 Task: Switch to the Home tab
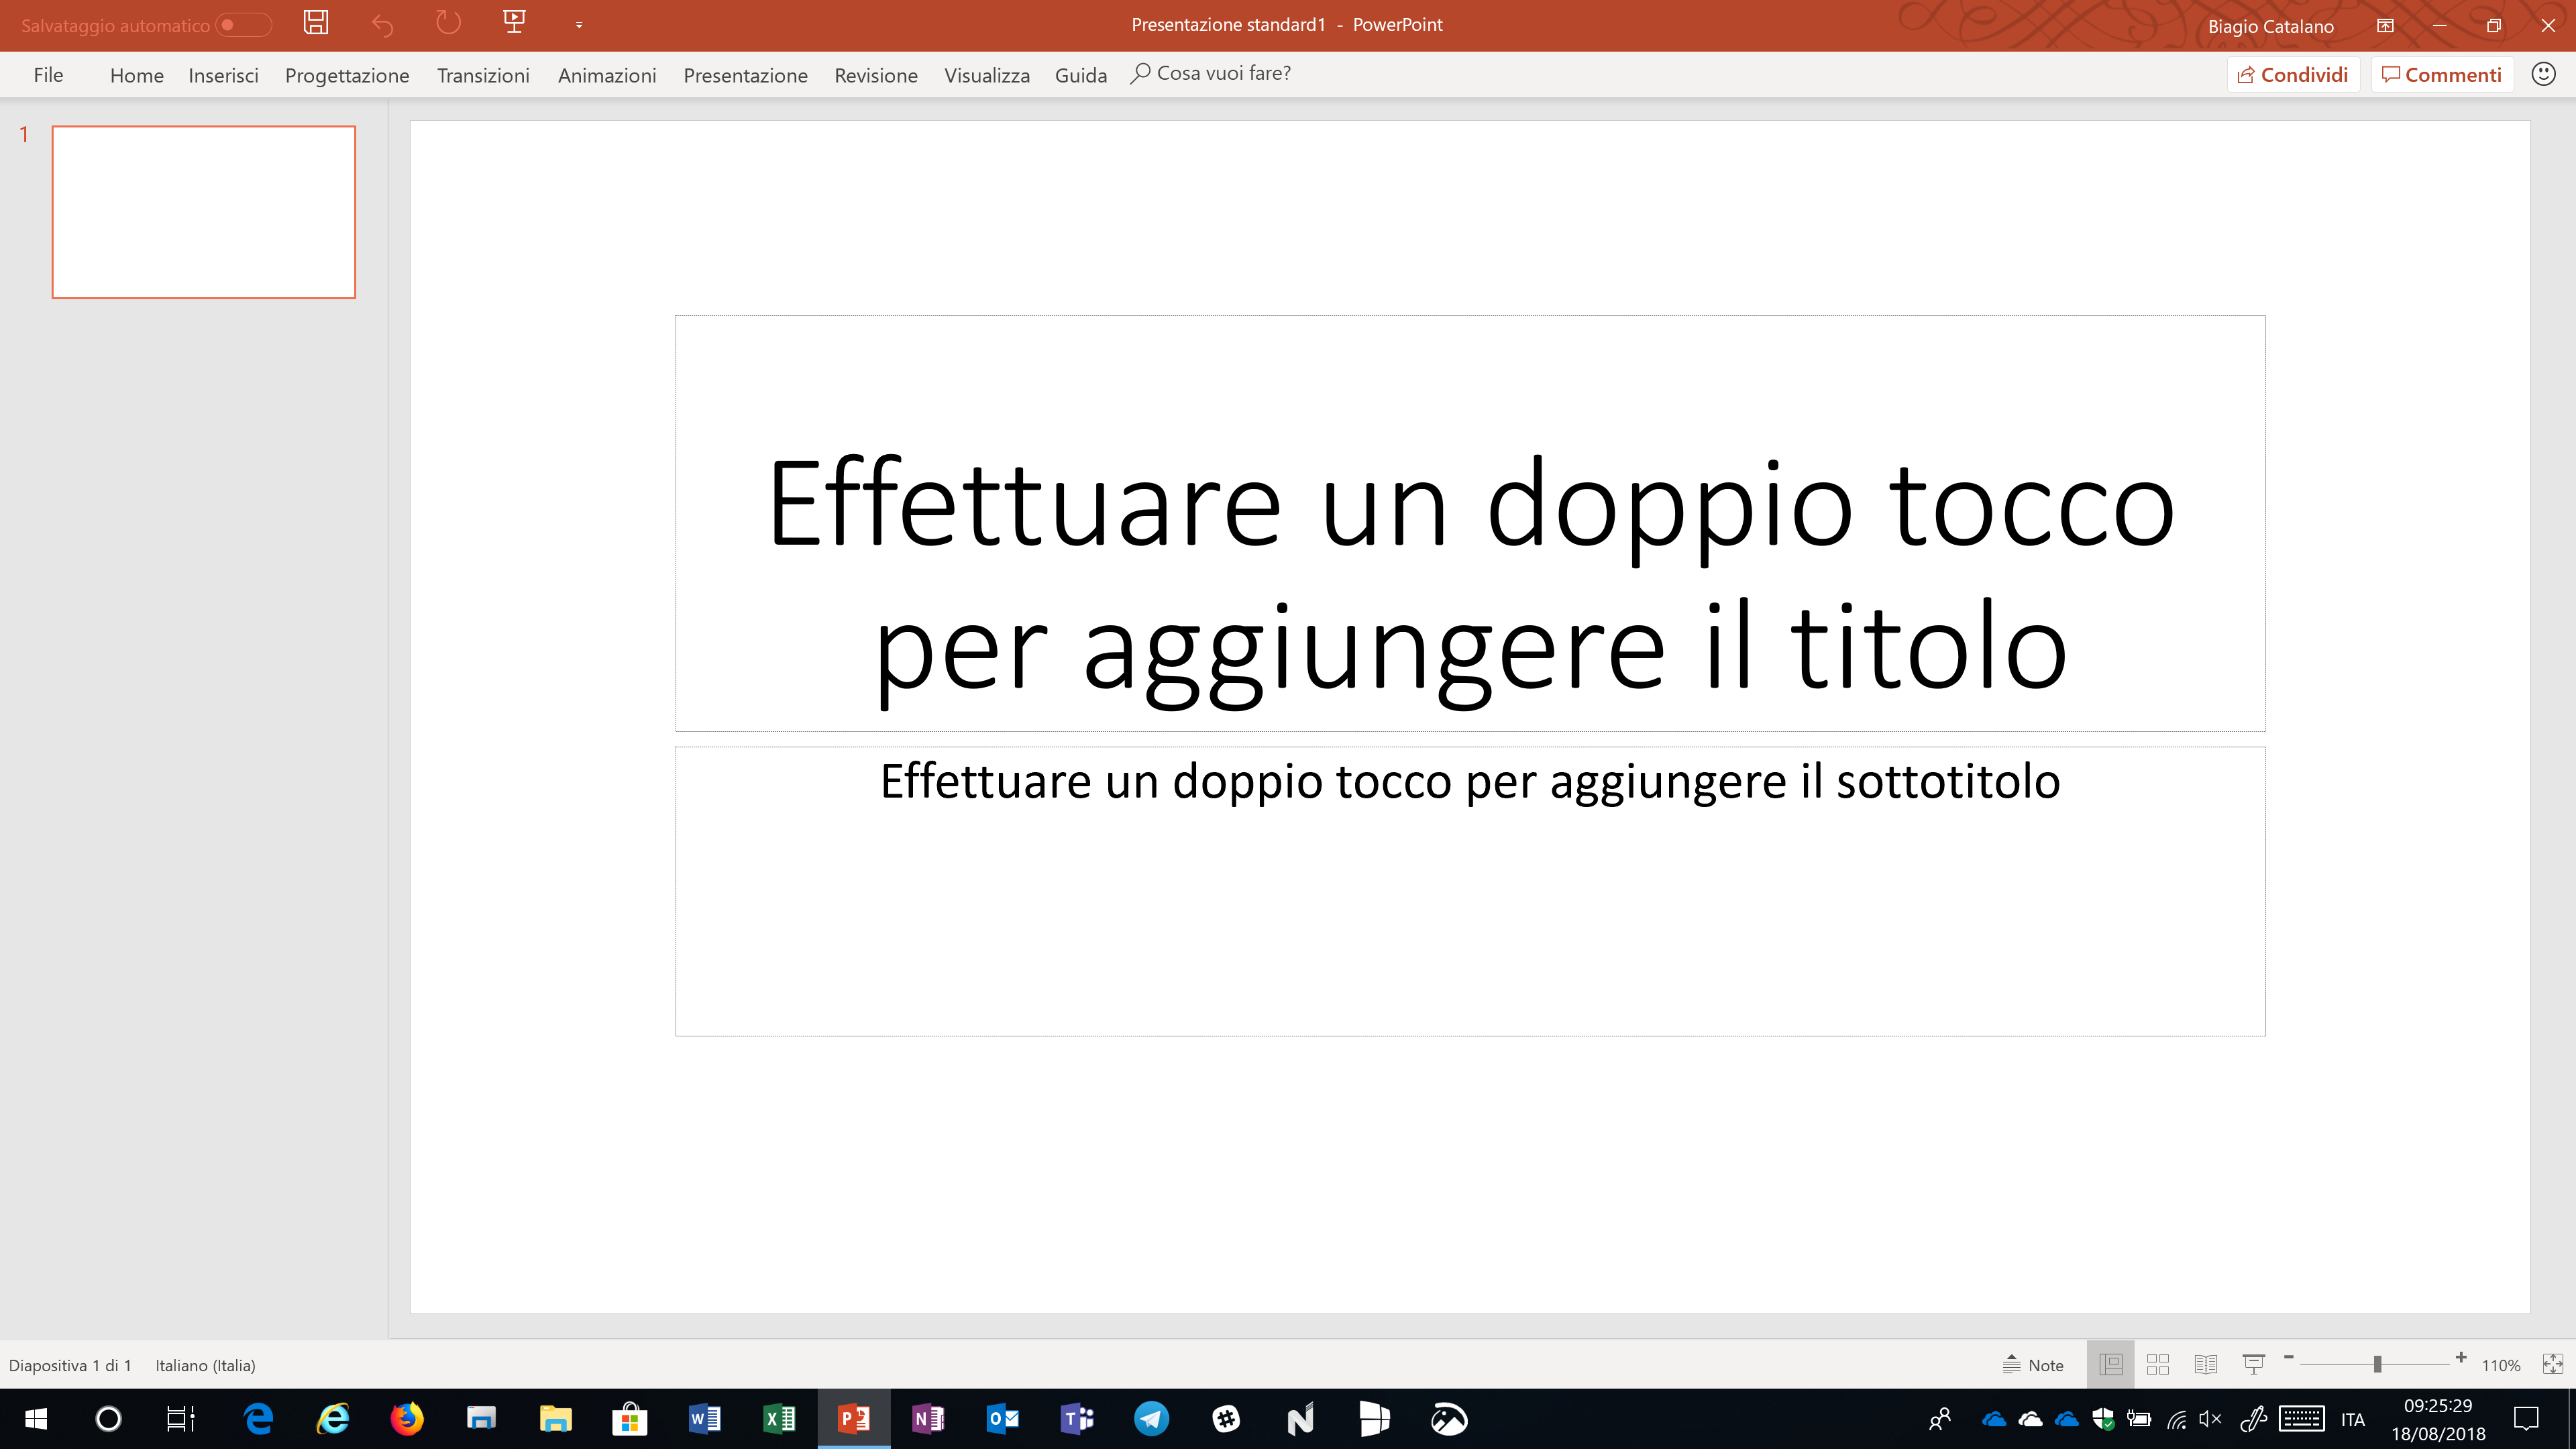click(137, 75)
